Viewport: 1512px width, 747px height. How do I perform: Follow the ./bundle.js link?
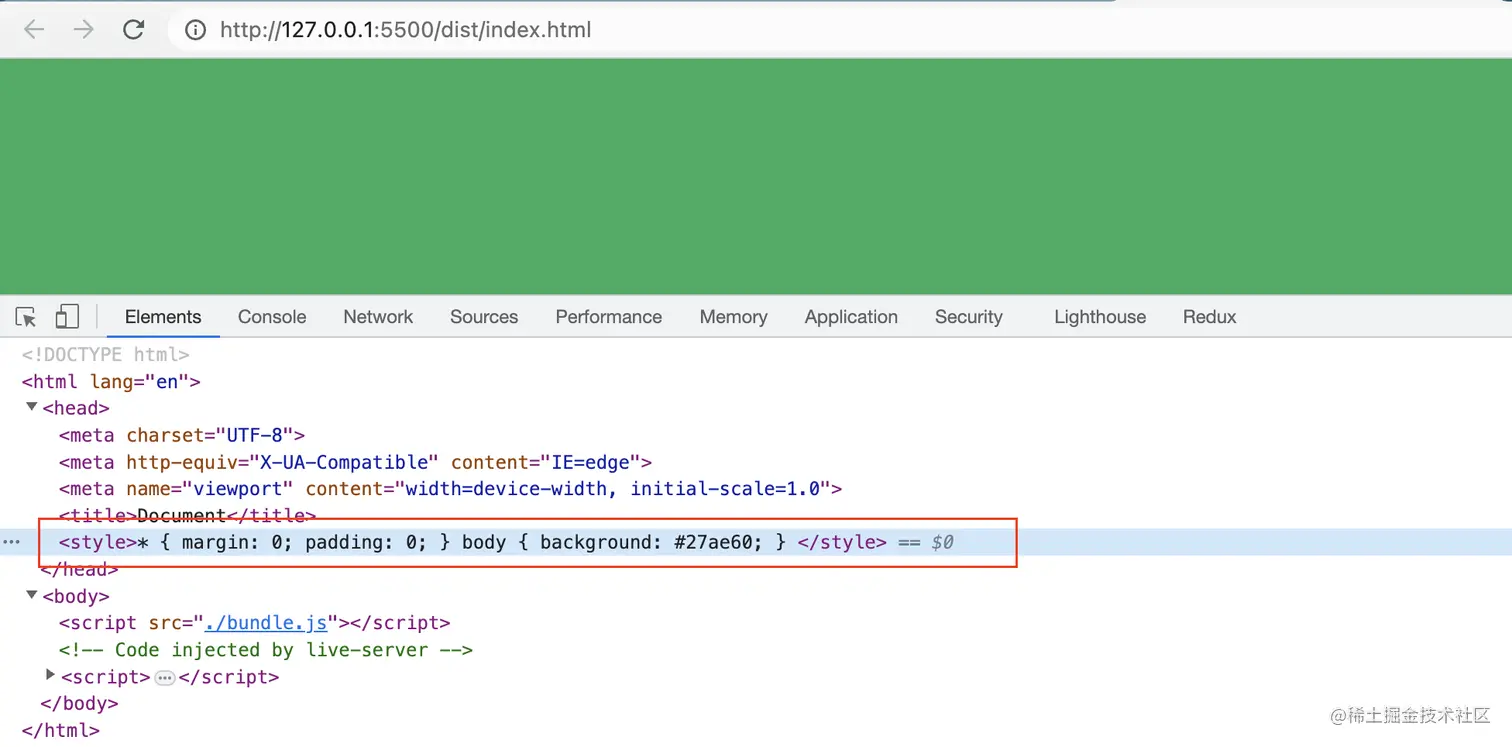point(266,623)
